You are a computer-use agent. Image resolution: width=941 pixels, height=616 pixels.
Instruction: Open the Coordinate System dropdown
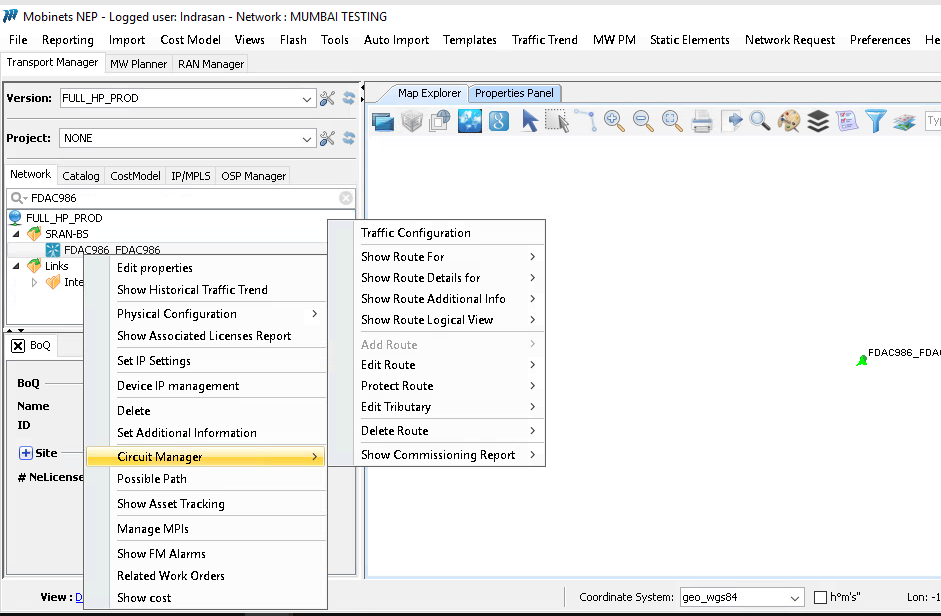795,597
